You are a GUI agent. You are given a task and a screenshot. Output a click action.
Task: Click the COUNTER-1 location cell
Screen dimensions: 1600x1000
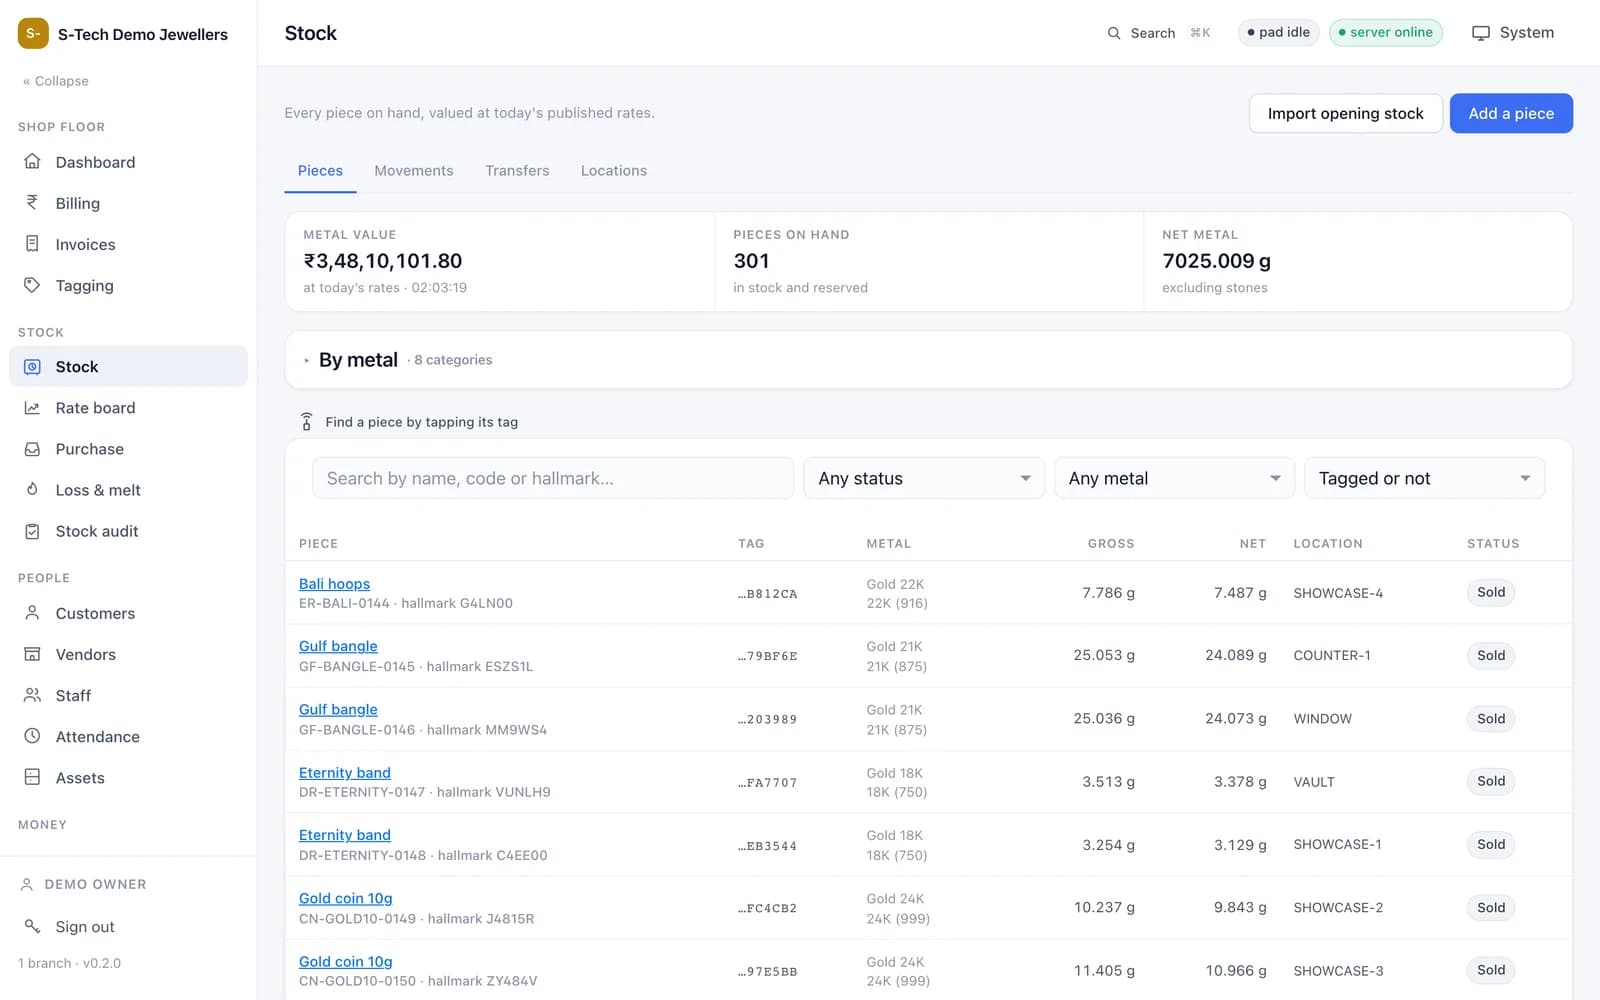click(1332, 656)
